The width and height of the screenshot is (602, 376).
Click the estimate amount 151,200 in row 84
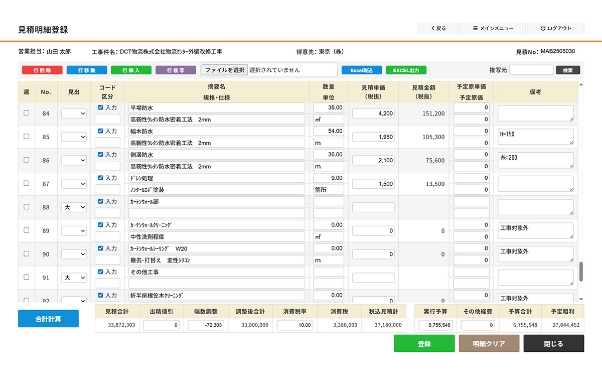[x=433, y=113]
